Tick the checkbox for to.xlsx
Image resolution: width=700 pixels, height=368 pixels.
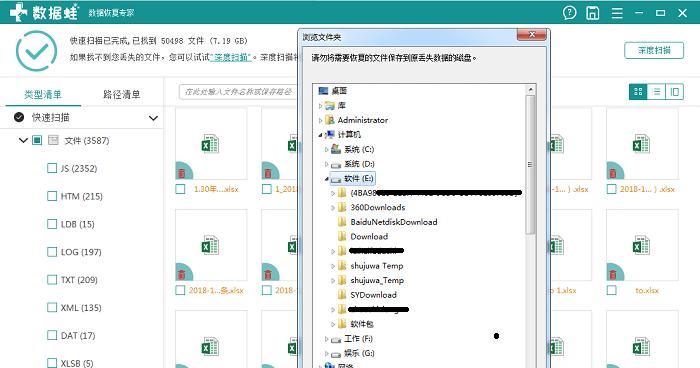612,290
